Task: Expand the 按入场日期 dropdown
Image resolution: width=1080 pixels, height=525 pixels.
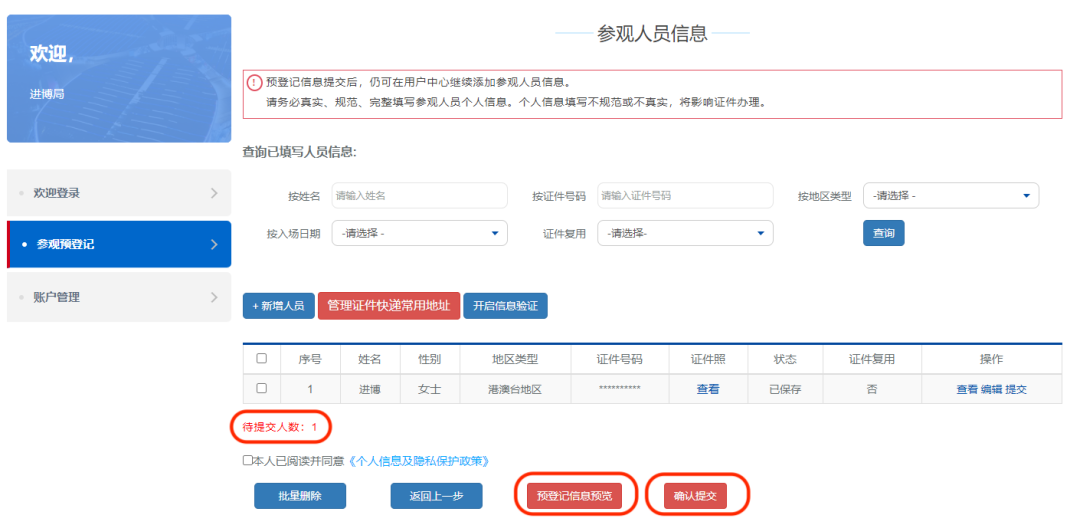Action: (x=419, y=233)
